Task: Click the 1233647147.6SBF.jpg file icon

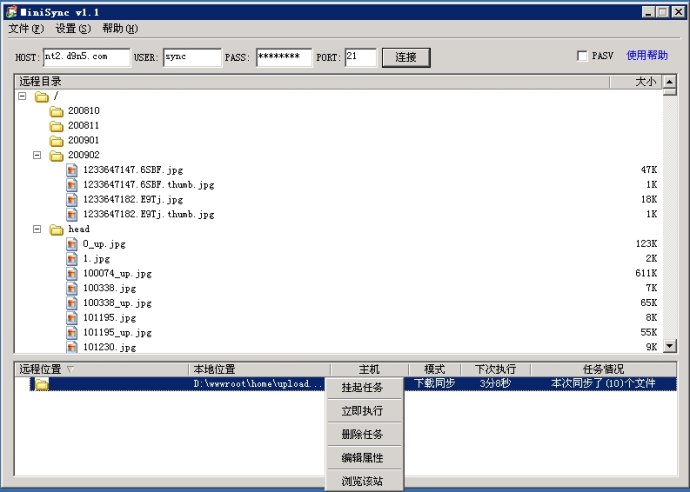Action: (x=72, y=170)
